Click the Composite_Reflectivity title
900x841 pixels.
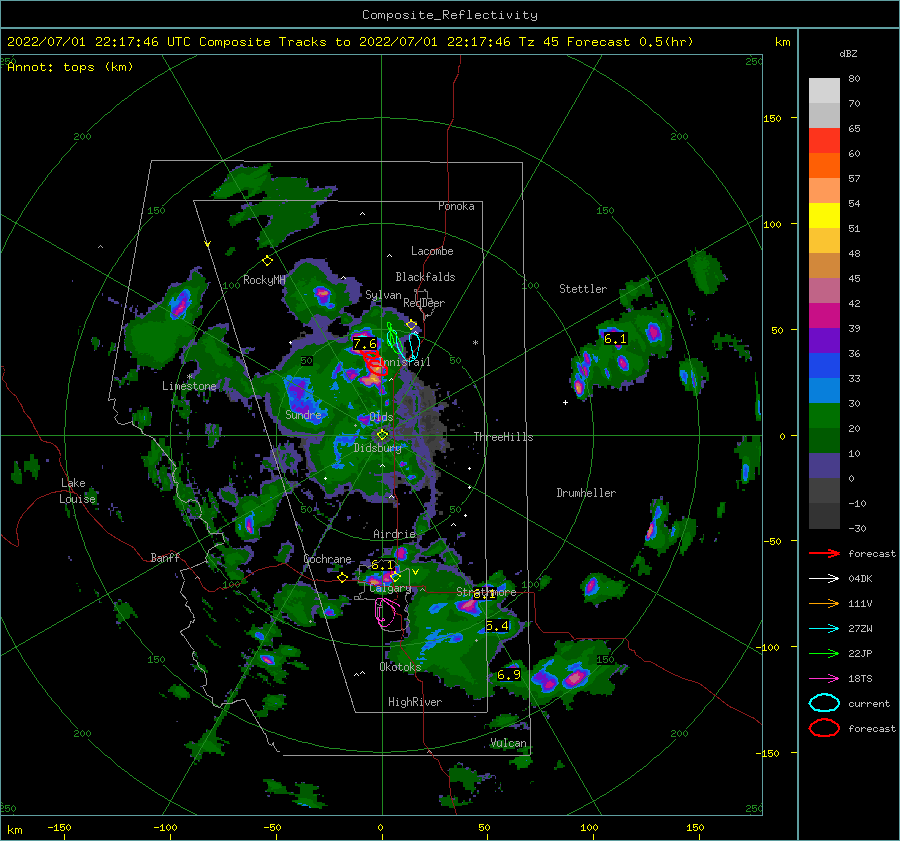(450, 15)
